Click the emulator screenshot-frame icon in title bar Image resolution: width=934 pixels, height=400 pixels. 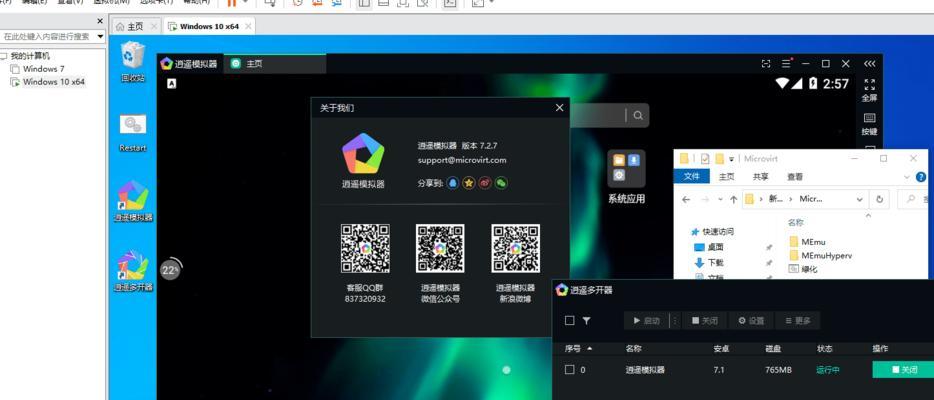click(766, 64)
